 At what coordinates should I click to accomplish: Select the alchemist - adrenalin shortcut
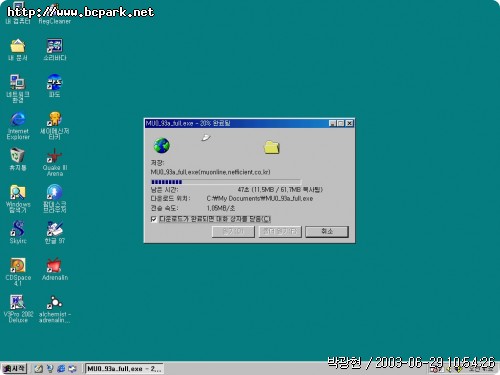click(55, 309)
